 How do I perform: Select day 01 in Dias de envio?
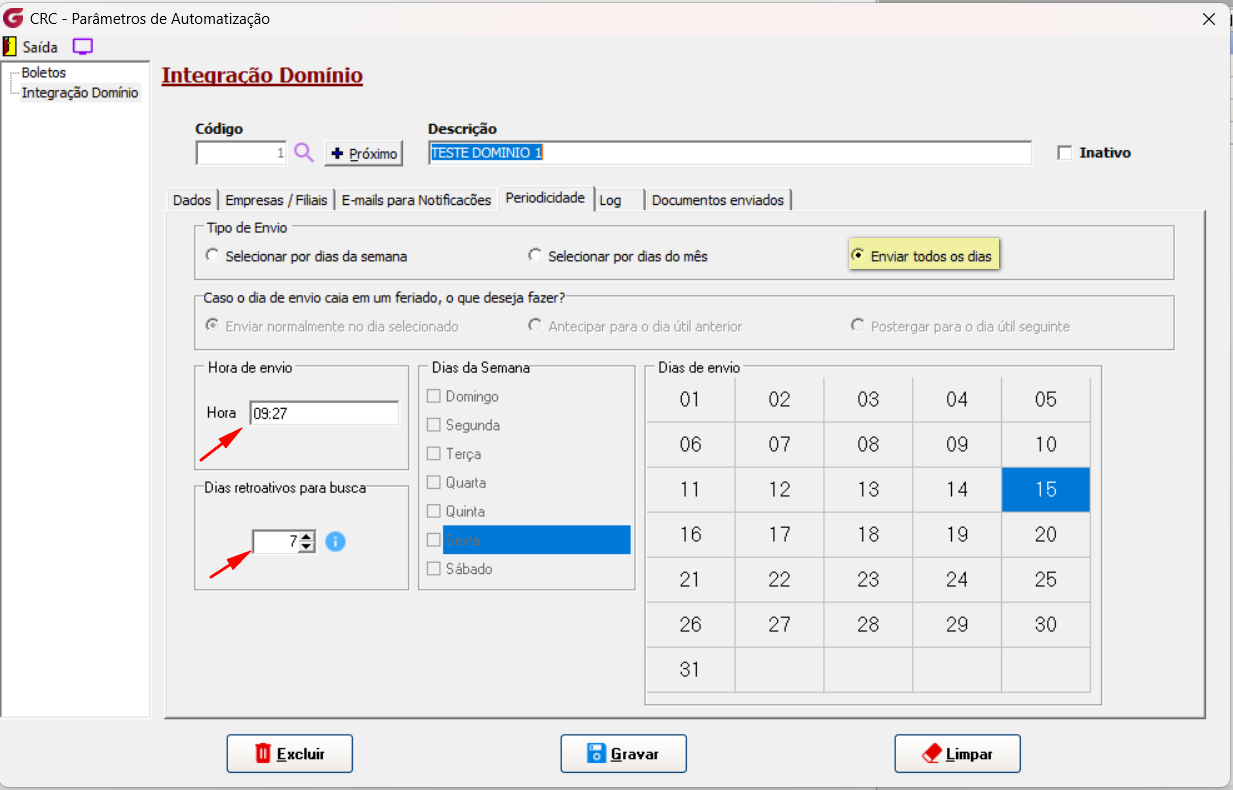click(x=690, y=400)
